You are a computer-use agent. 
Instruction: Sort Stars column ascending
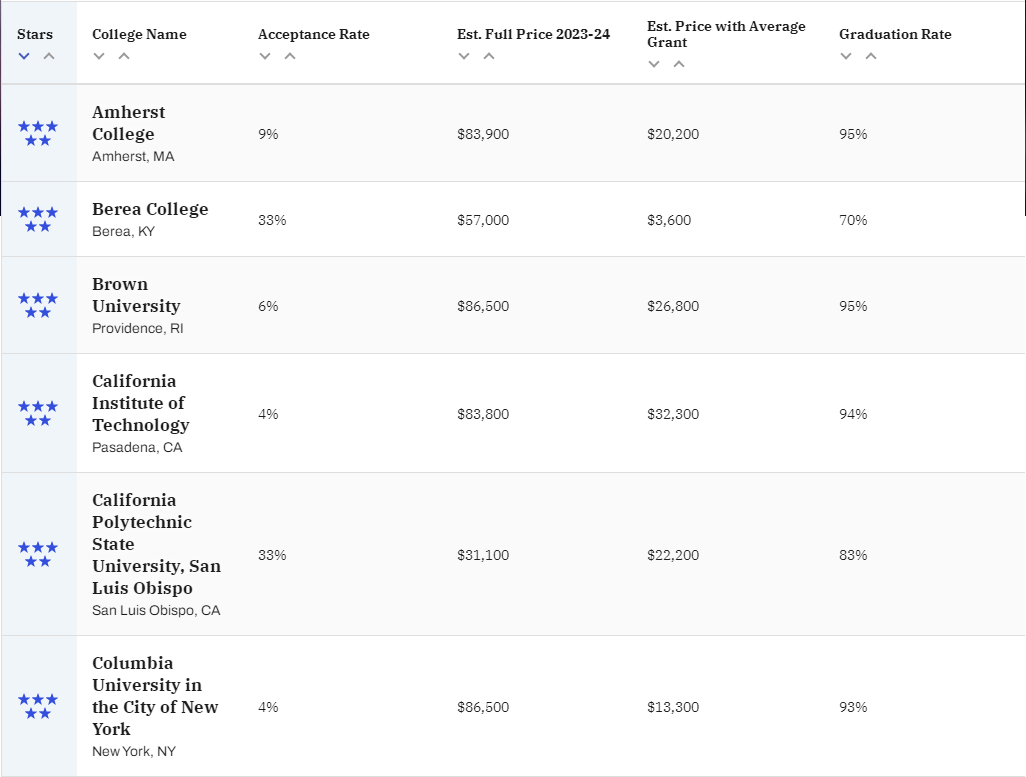point(48,56)
